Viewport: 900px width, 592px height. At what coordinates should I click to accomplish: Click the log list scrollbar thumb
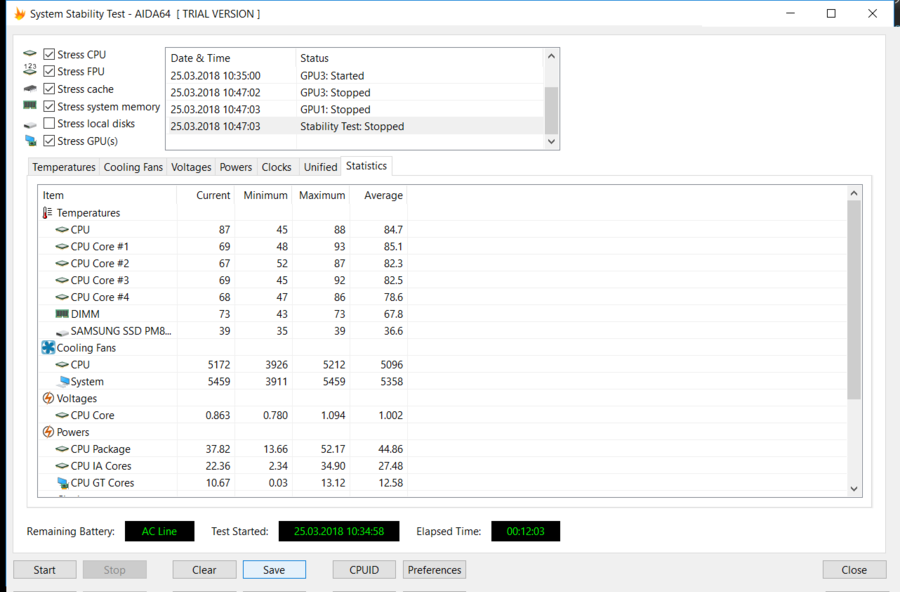[551, 110]
